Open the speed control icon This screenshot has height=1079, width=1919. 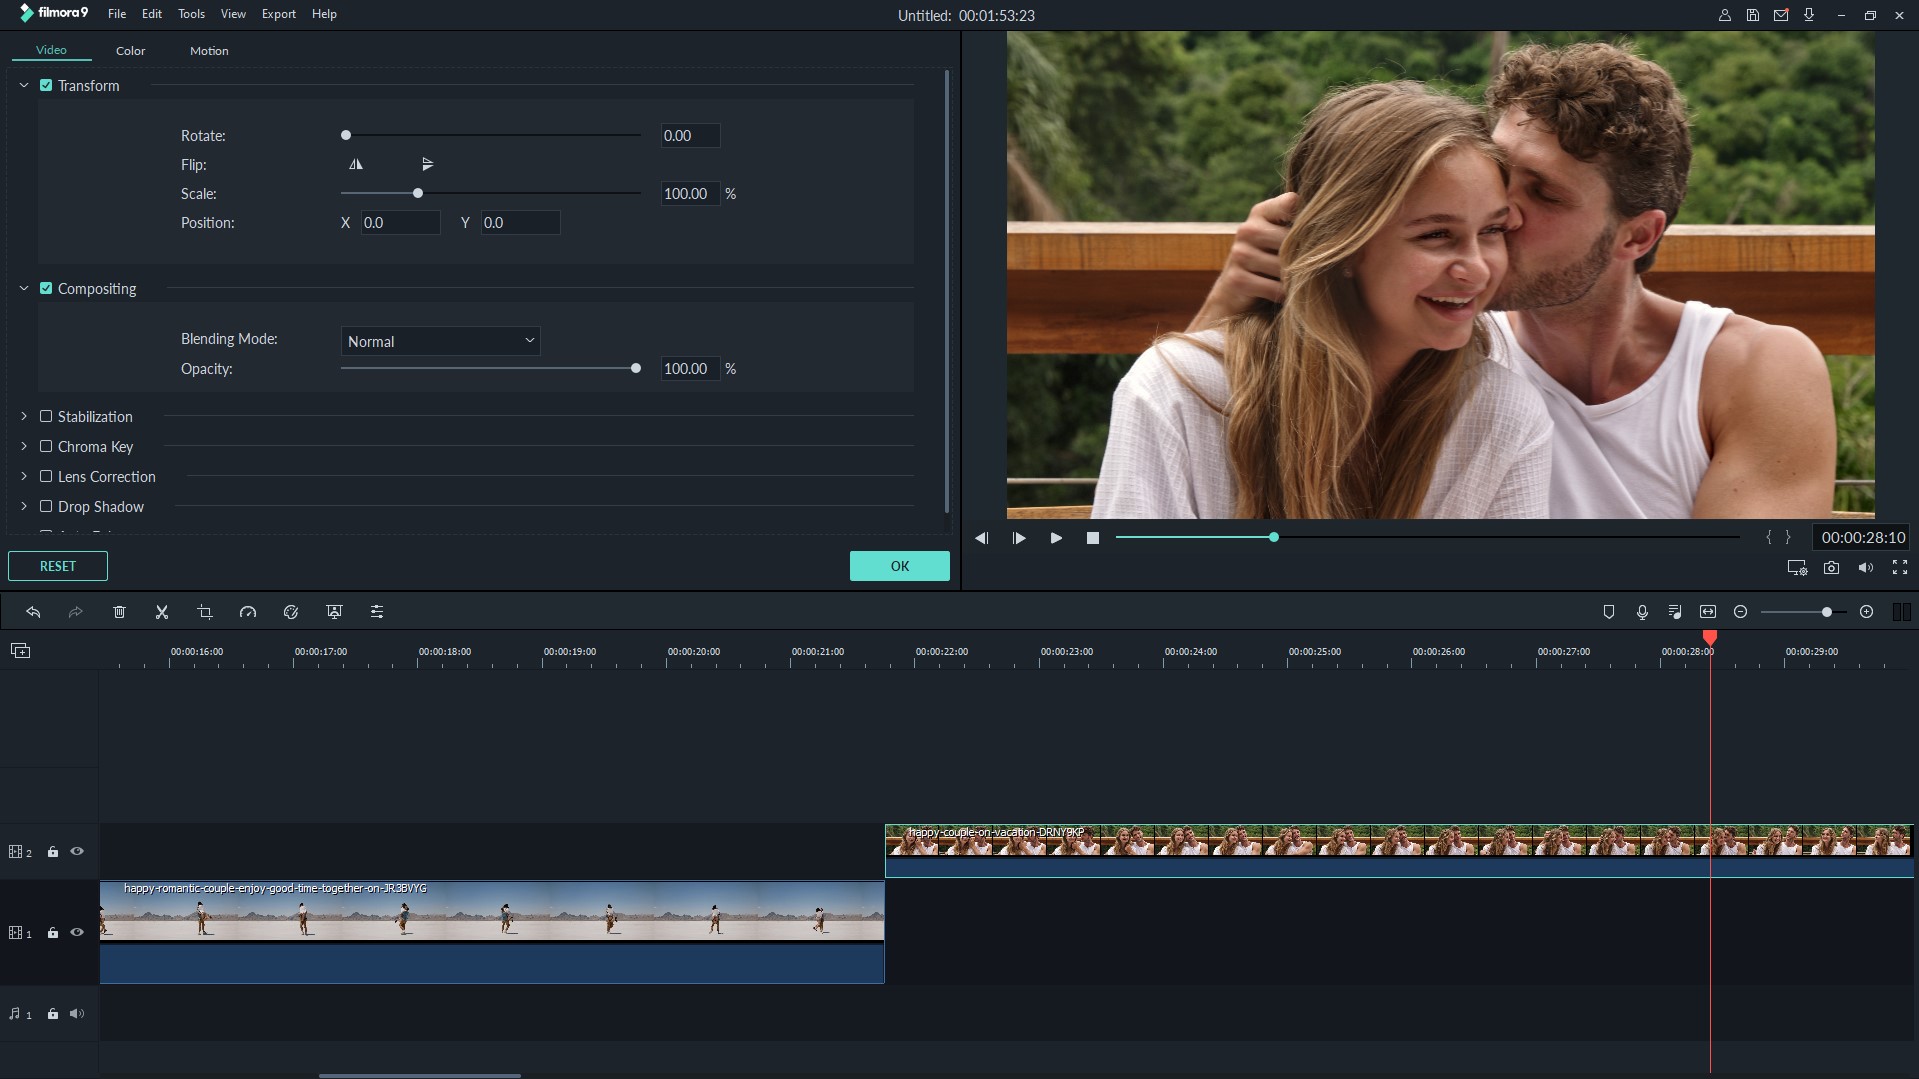click(x=248, y=612)
